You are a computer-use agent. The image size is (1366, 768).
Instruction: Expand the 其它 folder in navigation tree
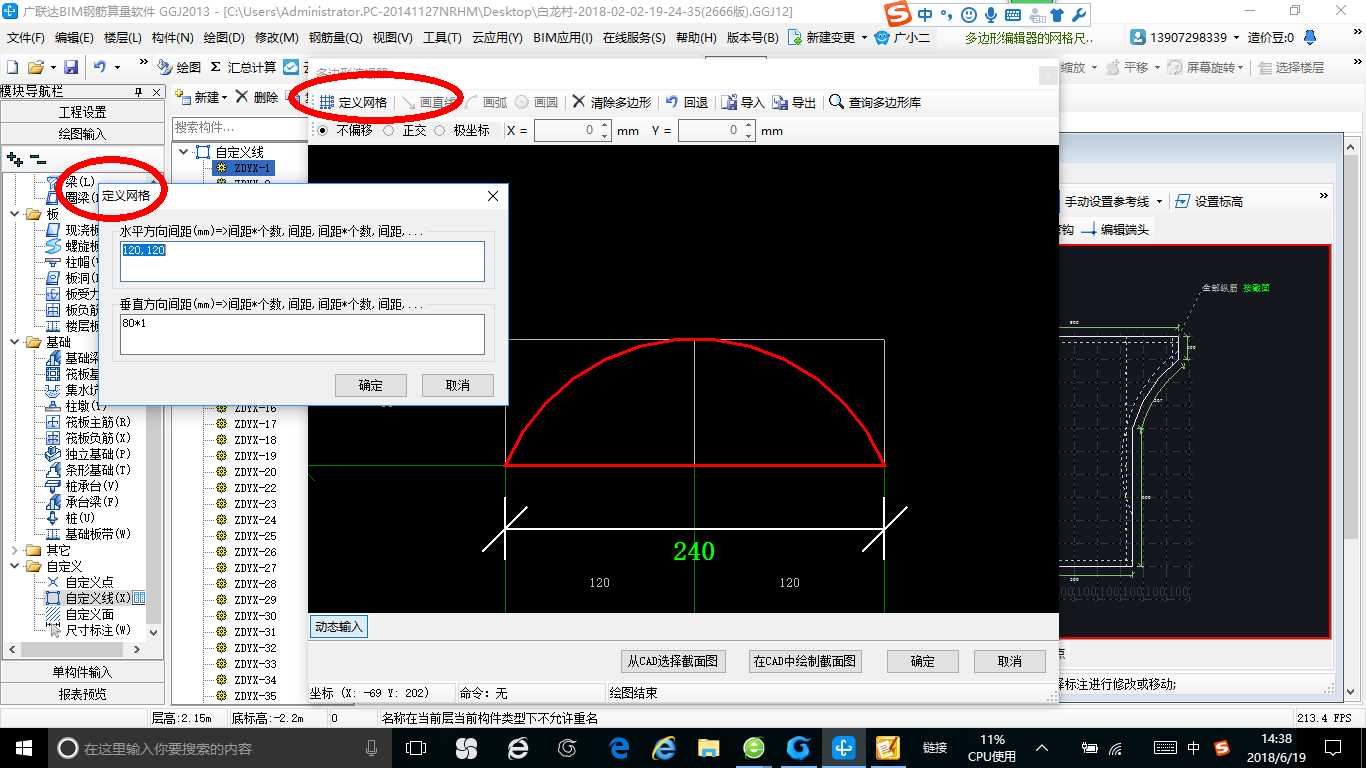[x=14, y=550]
